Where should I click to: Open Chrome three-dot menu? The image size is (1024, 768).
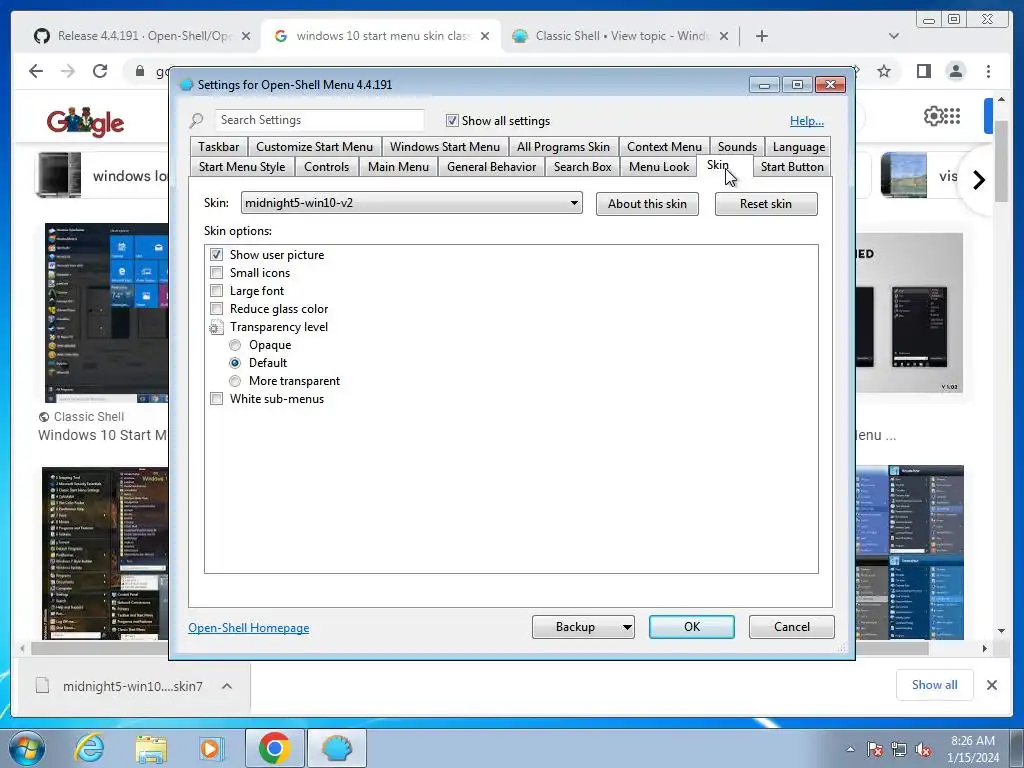[x=988, y=71]
